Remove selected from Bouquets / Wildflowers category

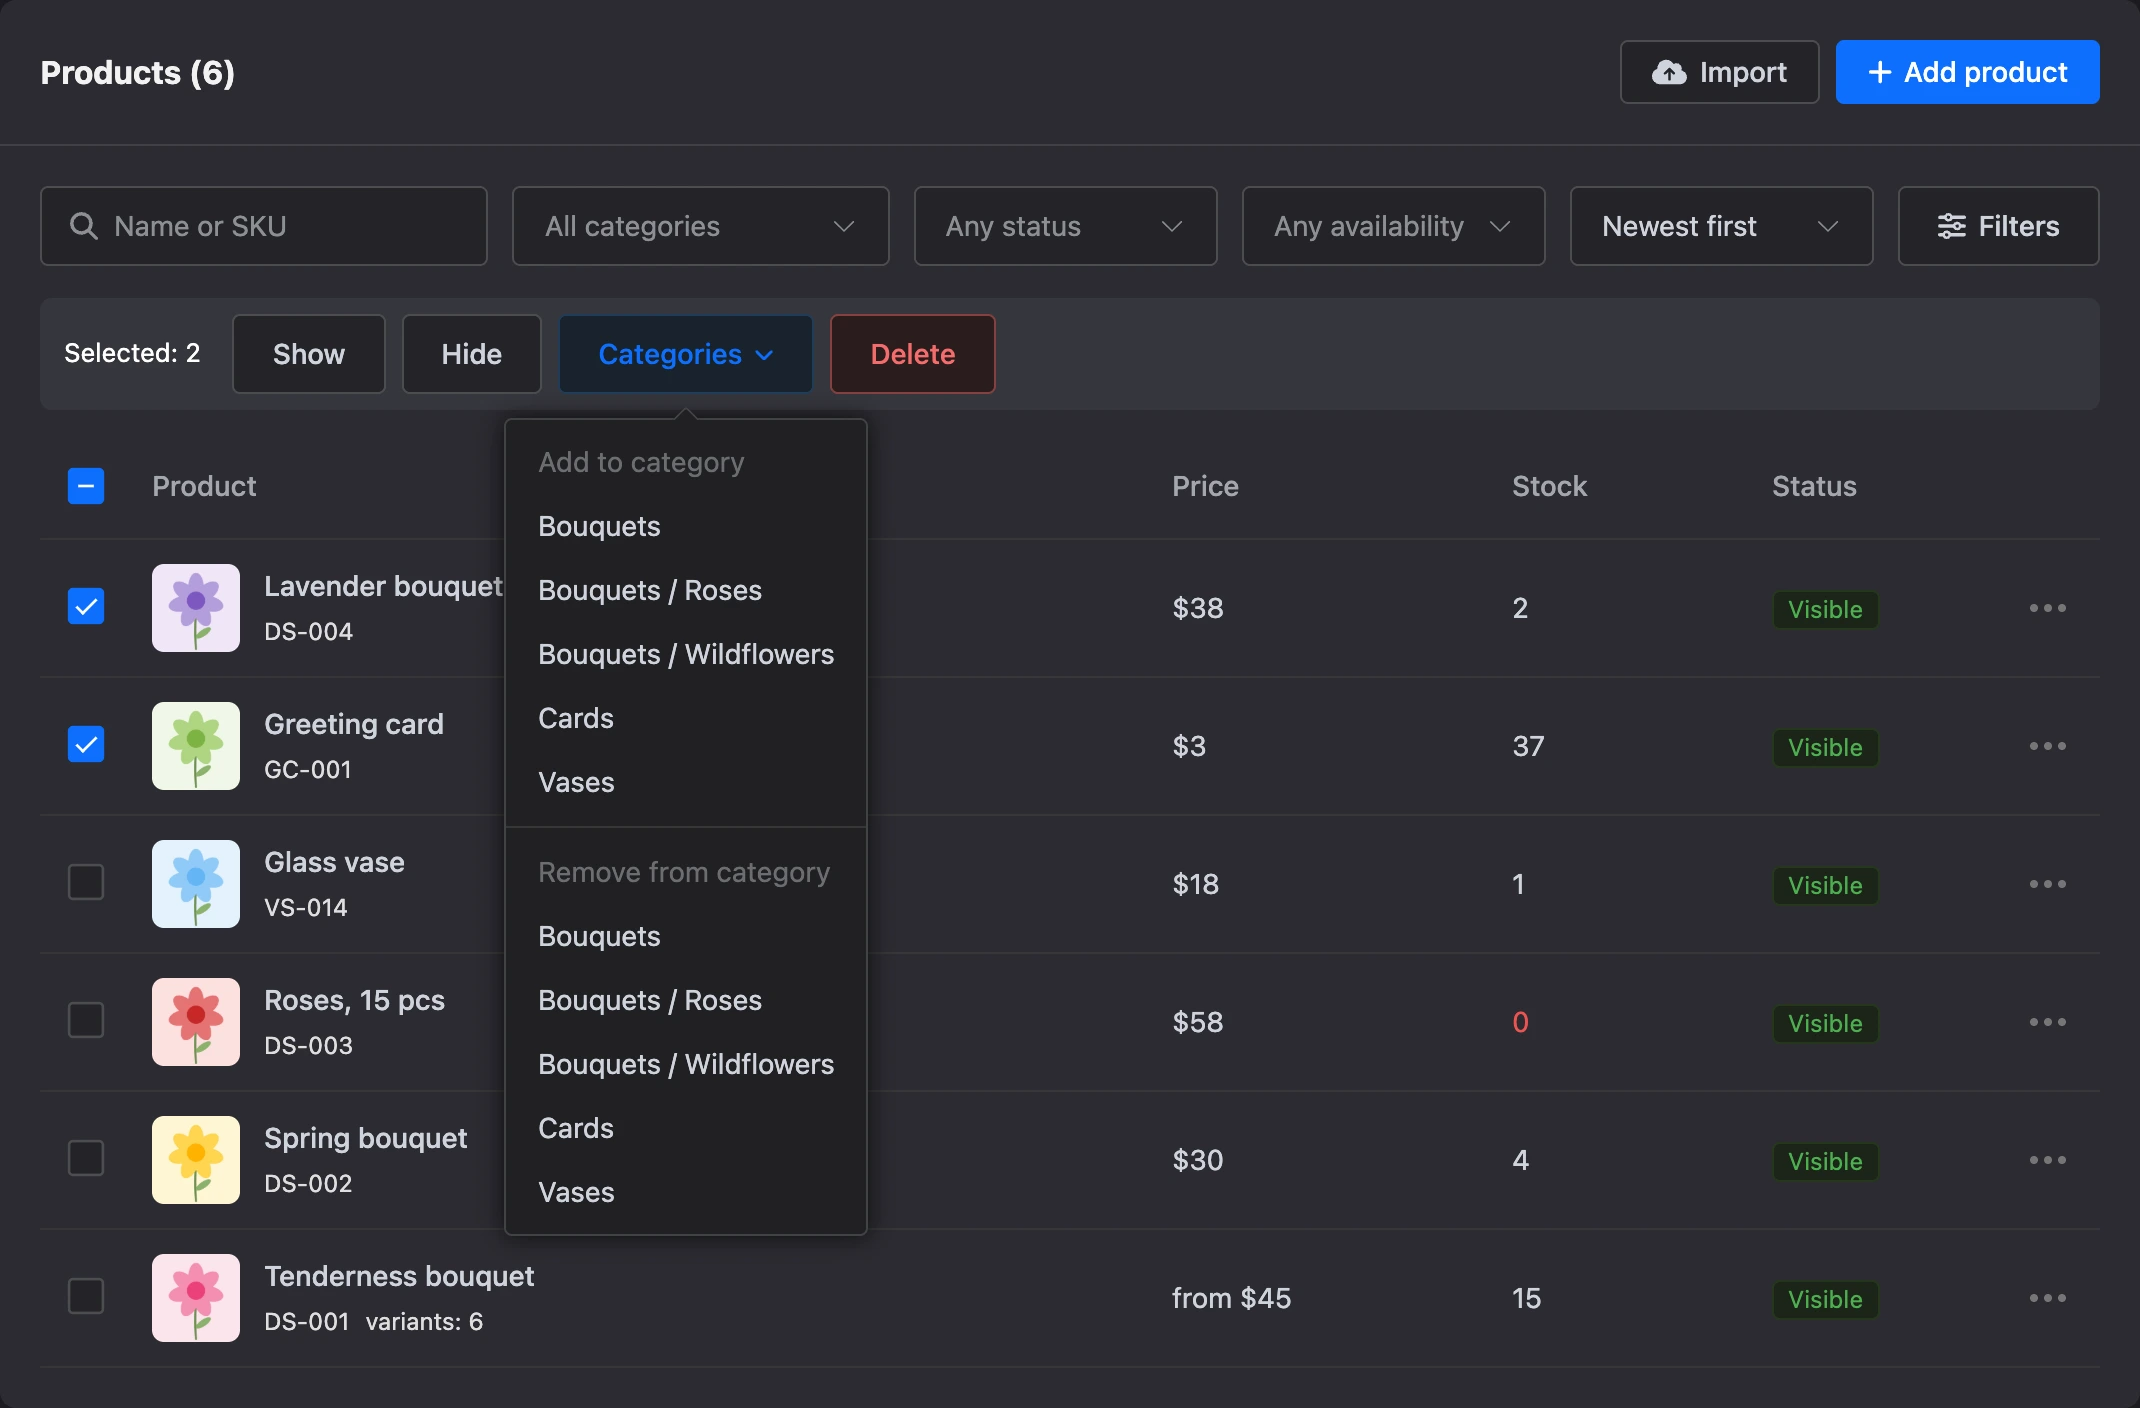tap(686, 1064)
